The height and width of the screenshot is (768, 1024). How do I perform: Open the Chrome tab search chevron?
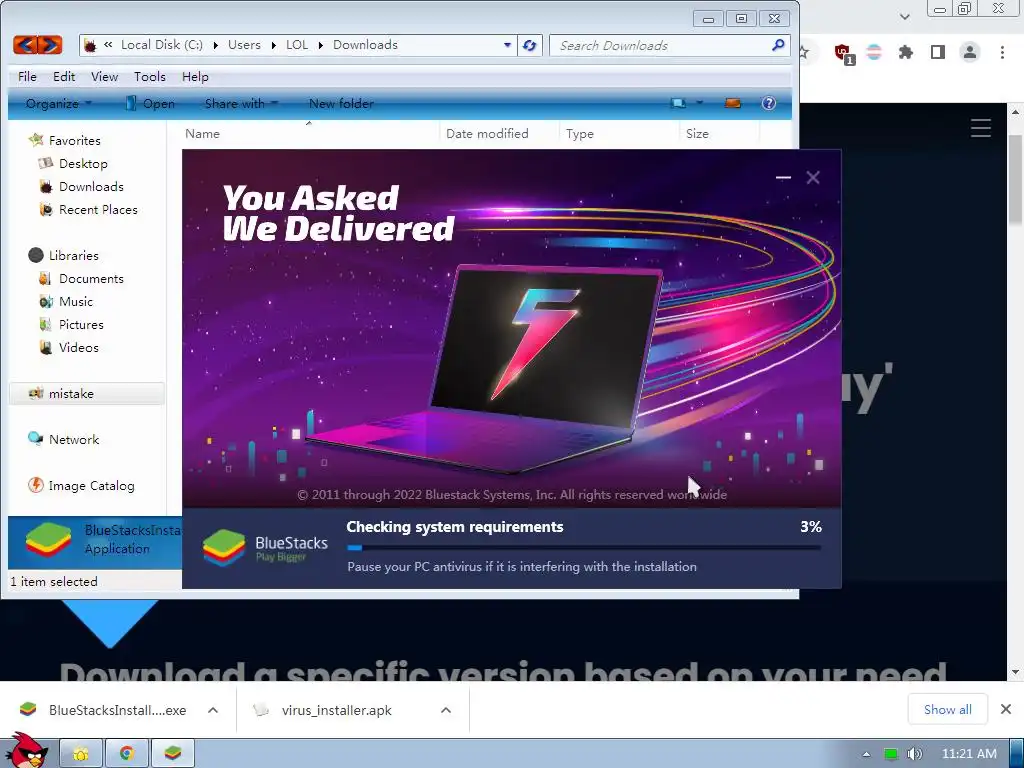pos(904,17)
